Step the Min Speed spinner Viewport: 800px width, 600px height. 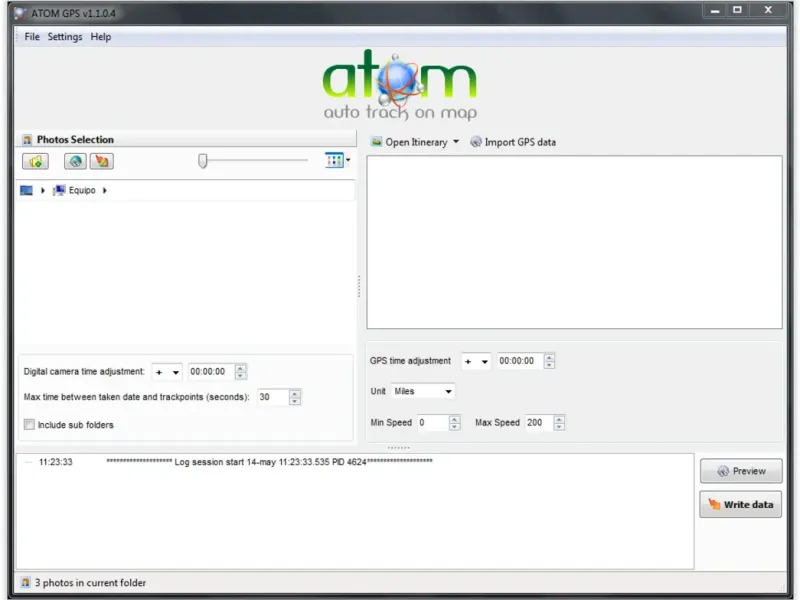[455, 422]
